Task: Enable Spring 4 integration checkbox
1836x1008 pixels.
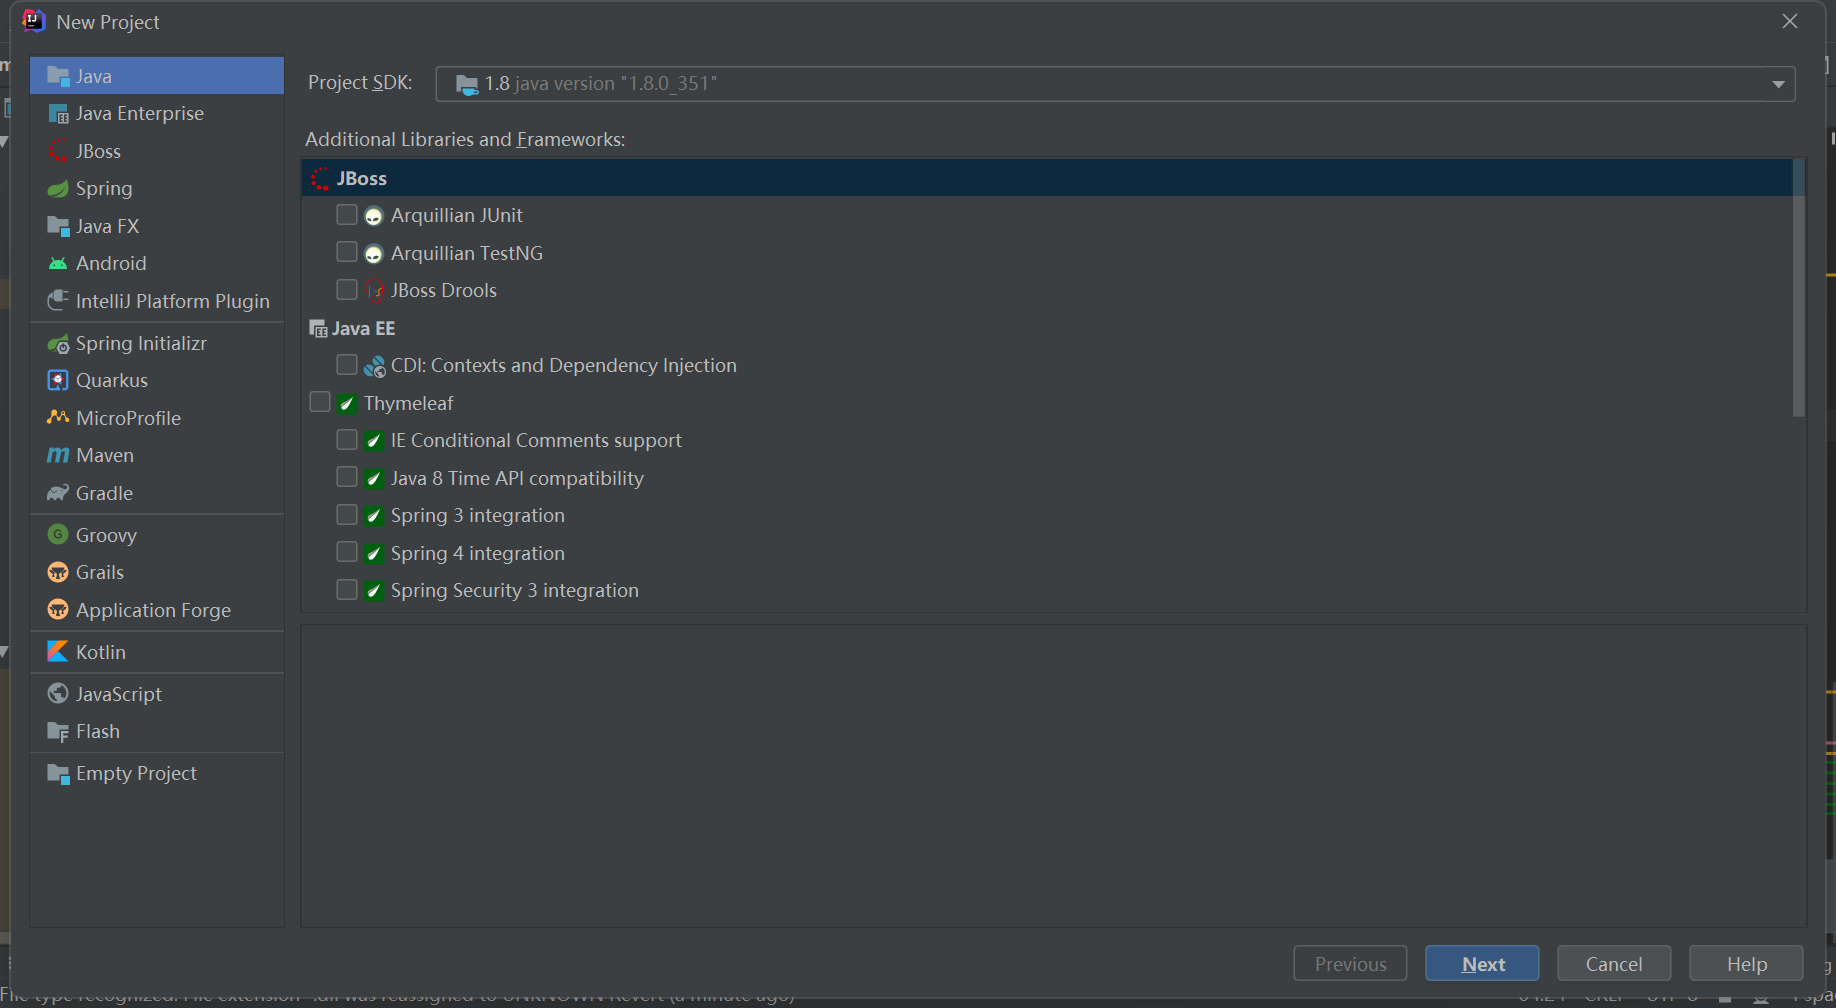Action: pos(347,552)
